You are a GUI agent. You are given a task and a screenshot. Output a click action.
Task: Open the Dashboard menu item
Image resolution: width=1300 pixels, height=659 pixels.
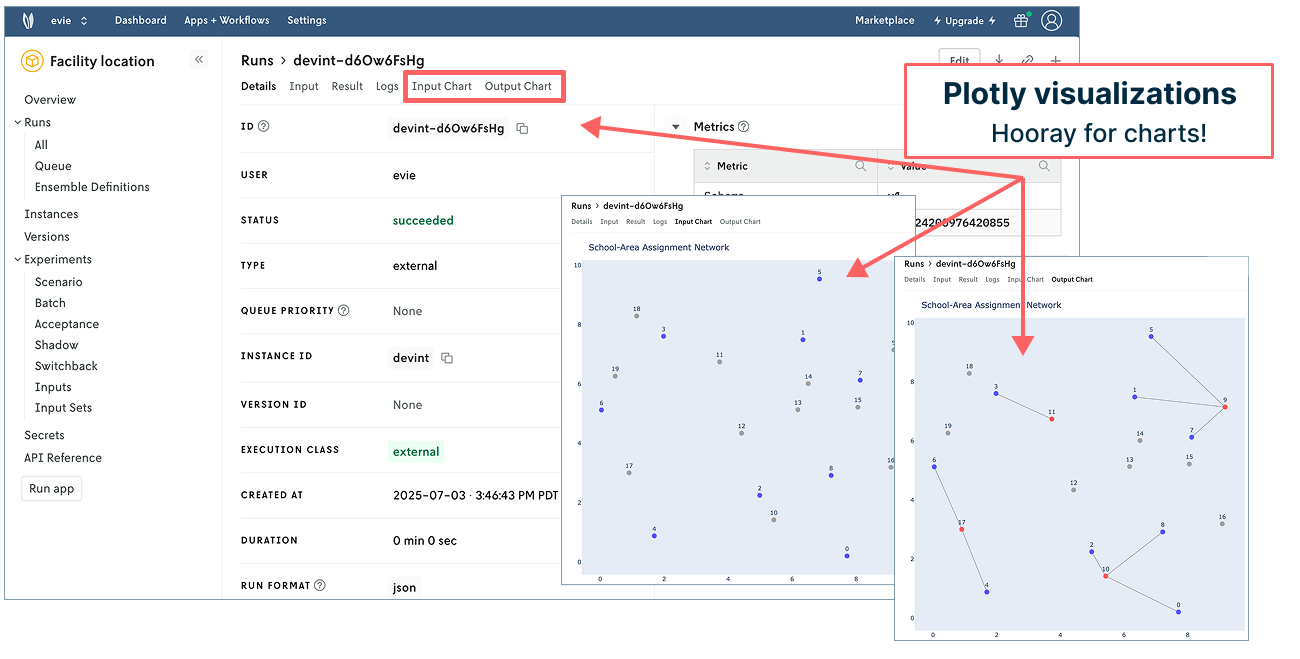(141, 20)
